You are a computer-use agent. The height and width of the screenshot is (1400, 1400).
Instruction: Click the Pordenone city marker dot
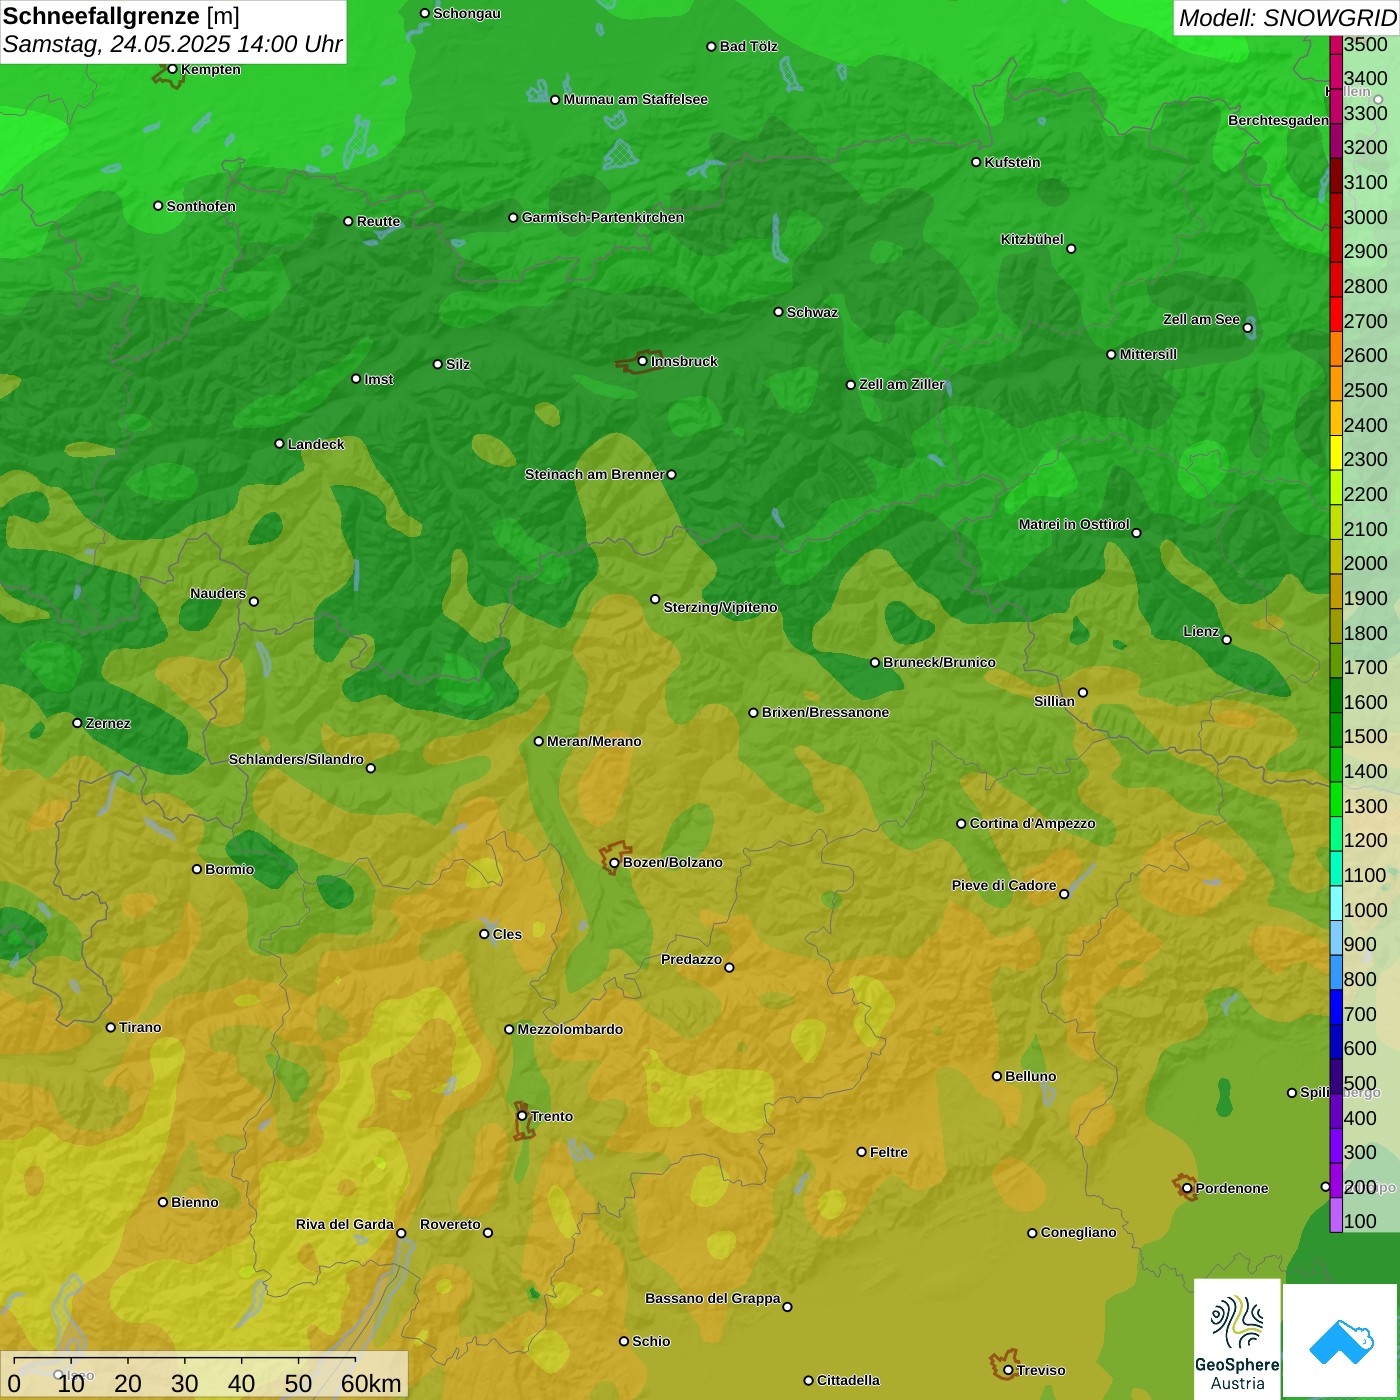point(1188,1188)
